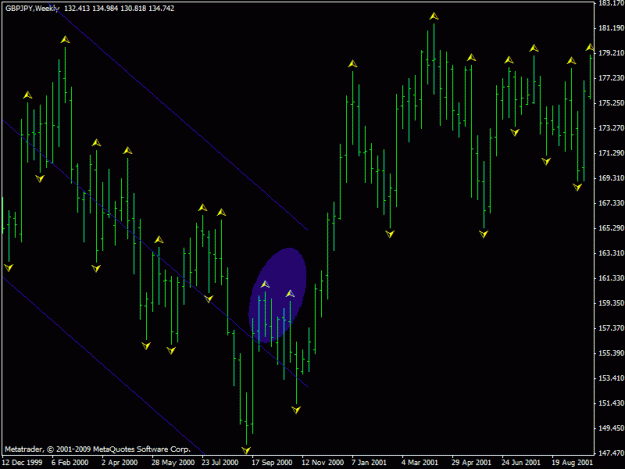
Task: Click the 2 Apr 2000 date label
Action: tap(119, 463)
